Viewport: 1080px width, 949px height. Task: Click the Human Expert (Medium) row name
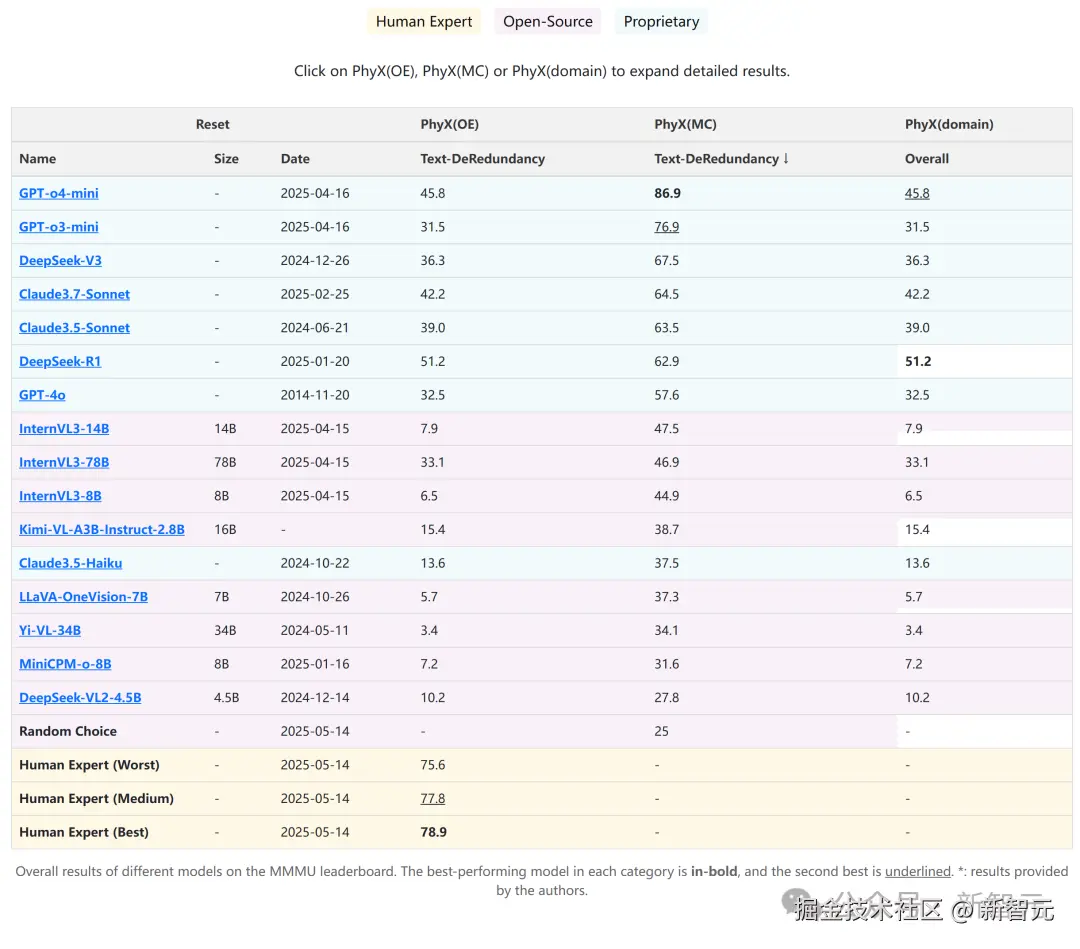click(96, 799)
